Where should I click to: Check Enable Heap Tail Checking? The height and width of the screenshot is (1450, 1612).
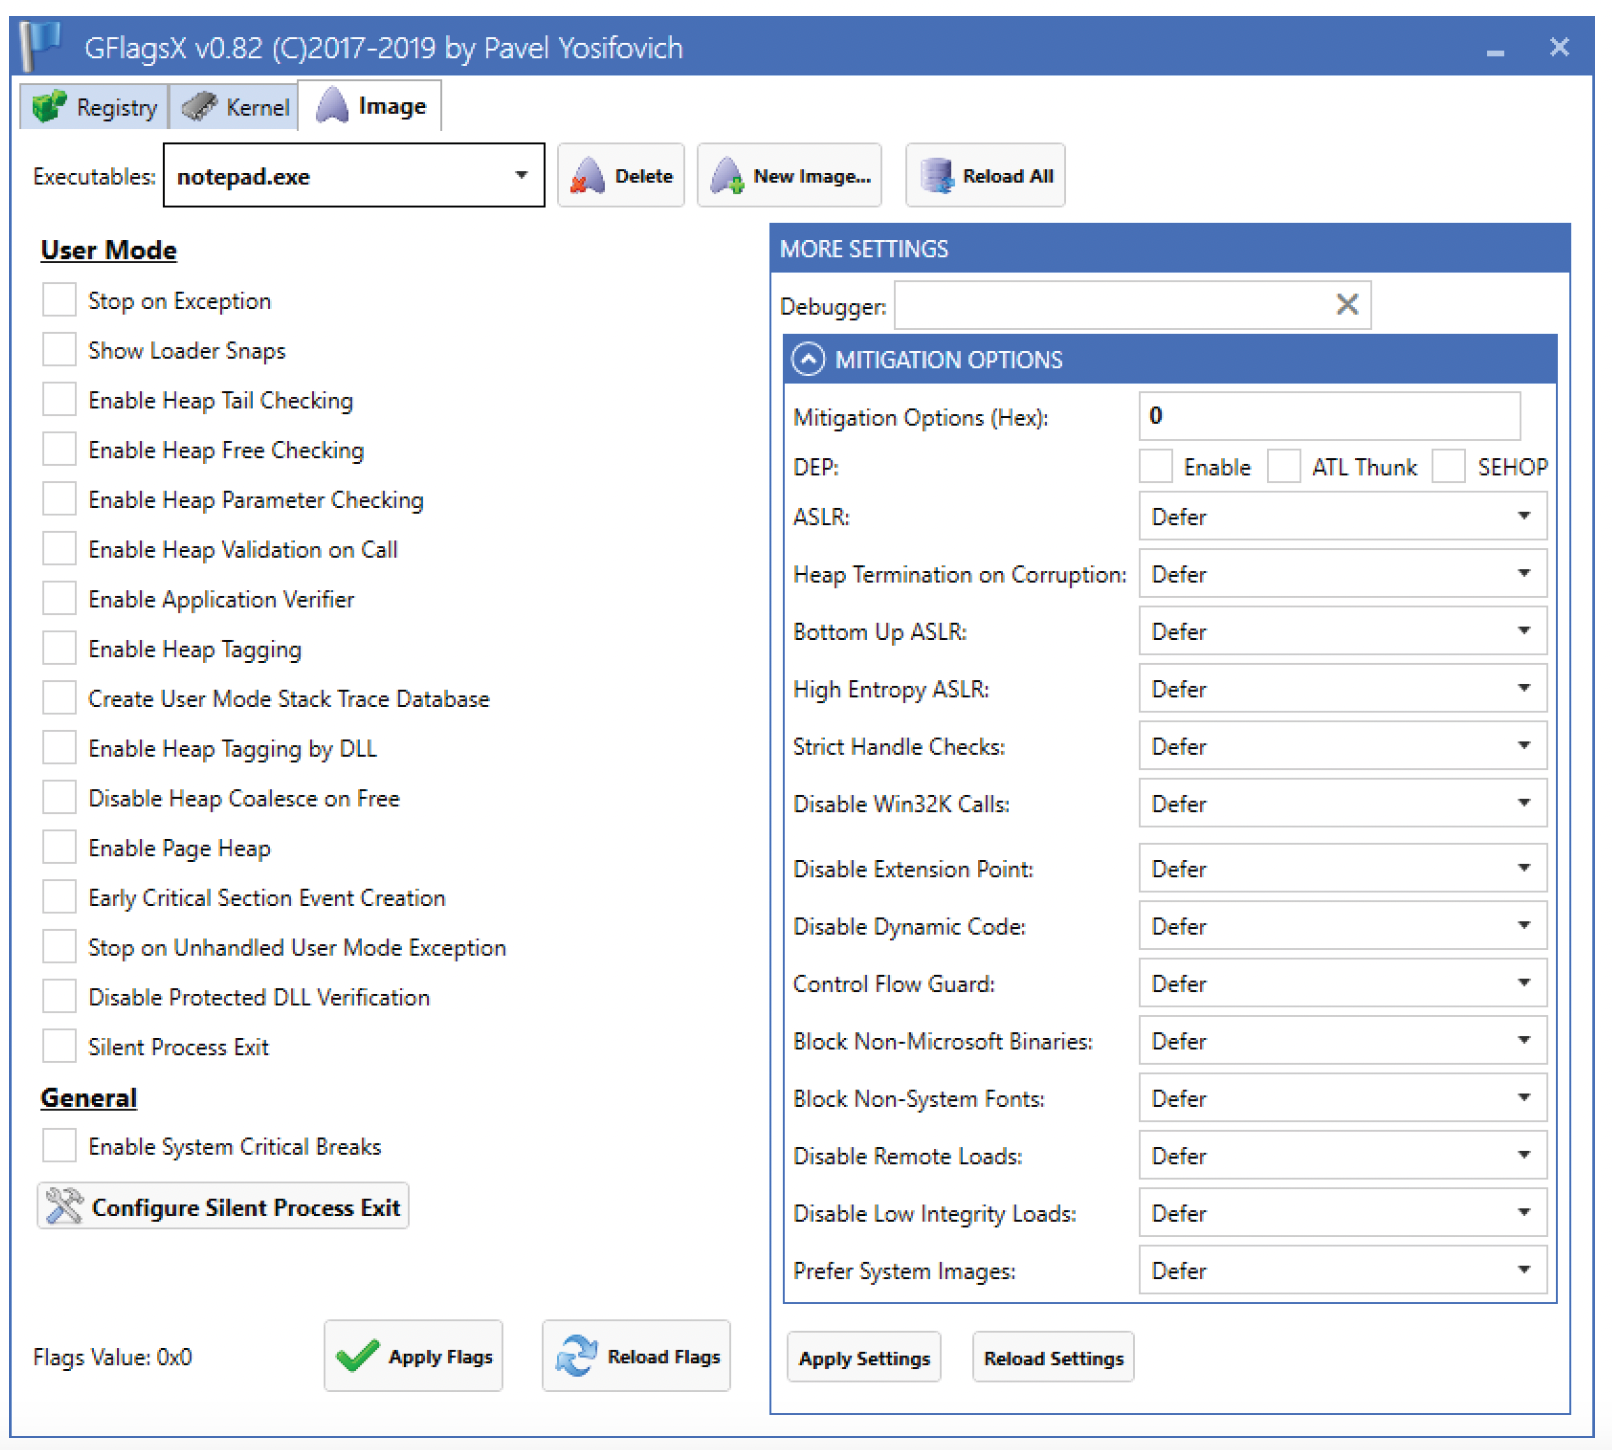59,399
